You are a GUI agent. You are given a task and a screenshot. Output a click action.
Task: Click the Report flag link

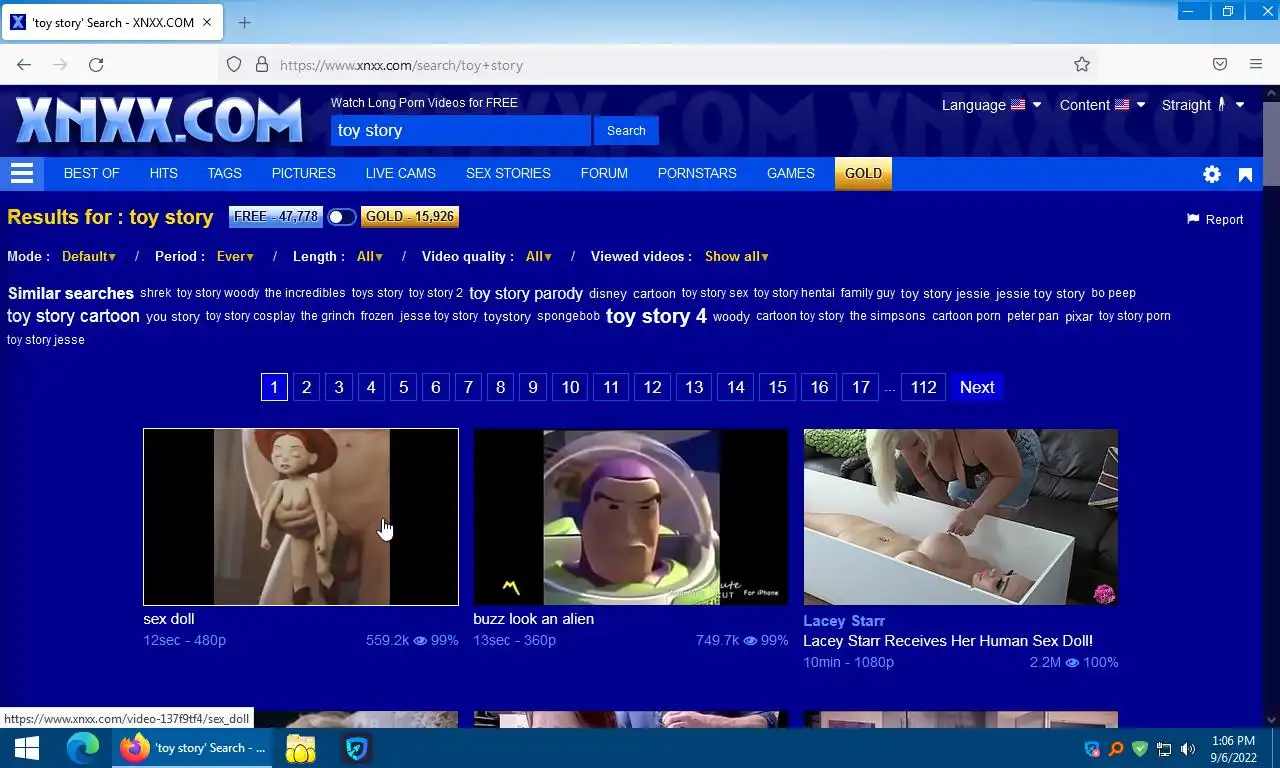pos(1215,219)
